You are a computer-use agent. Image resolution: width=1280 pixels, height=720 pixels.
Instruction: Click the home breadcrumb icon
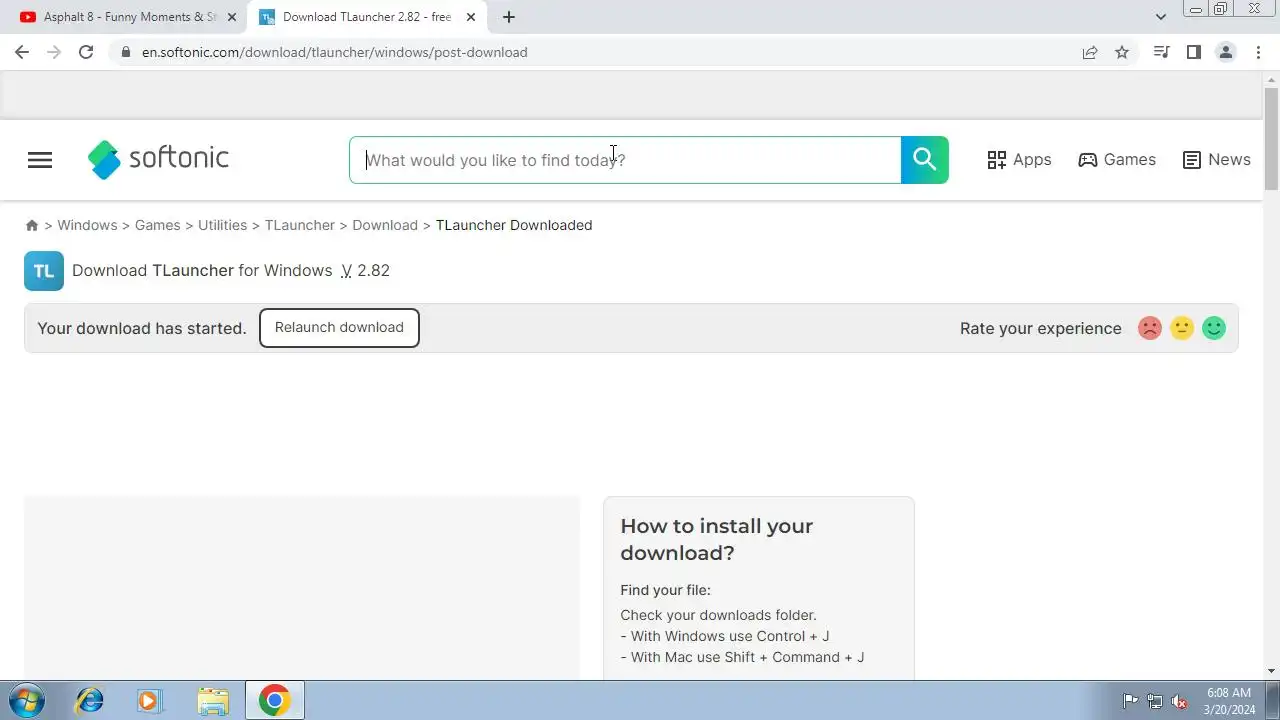32,225
